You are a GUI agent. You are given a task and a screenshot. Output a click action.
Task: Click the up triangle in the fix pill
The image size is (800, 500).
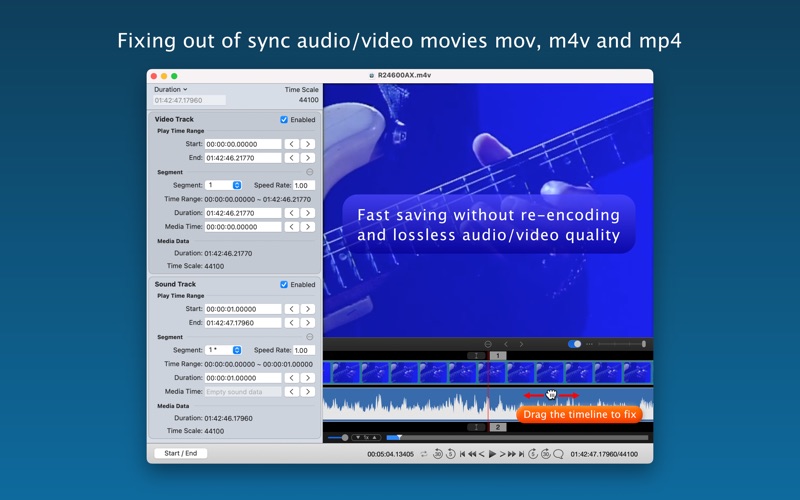coord(374,438)
